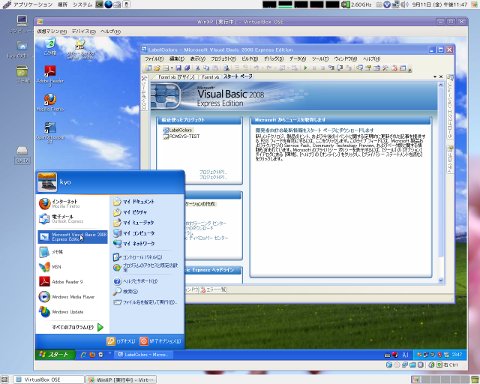Click the Windows Start (スタート) button

55,354
